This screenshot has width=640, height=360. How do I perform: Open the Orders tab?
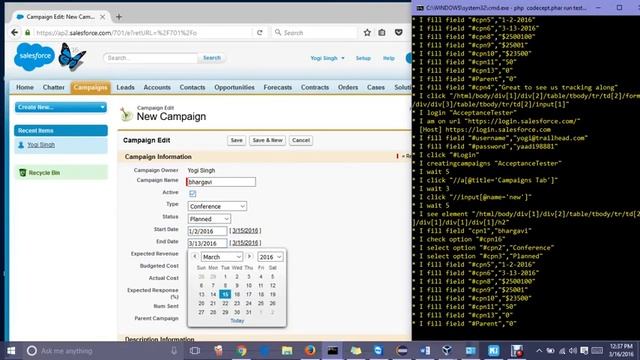pos(348,87)
